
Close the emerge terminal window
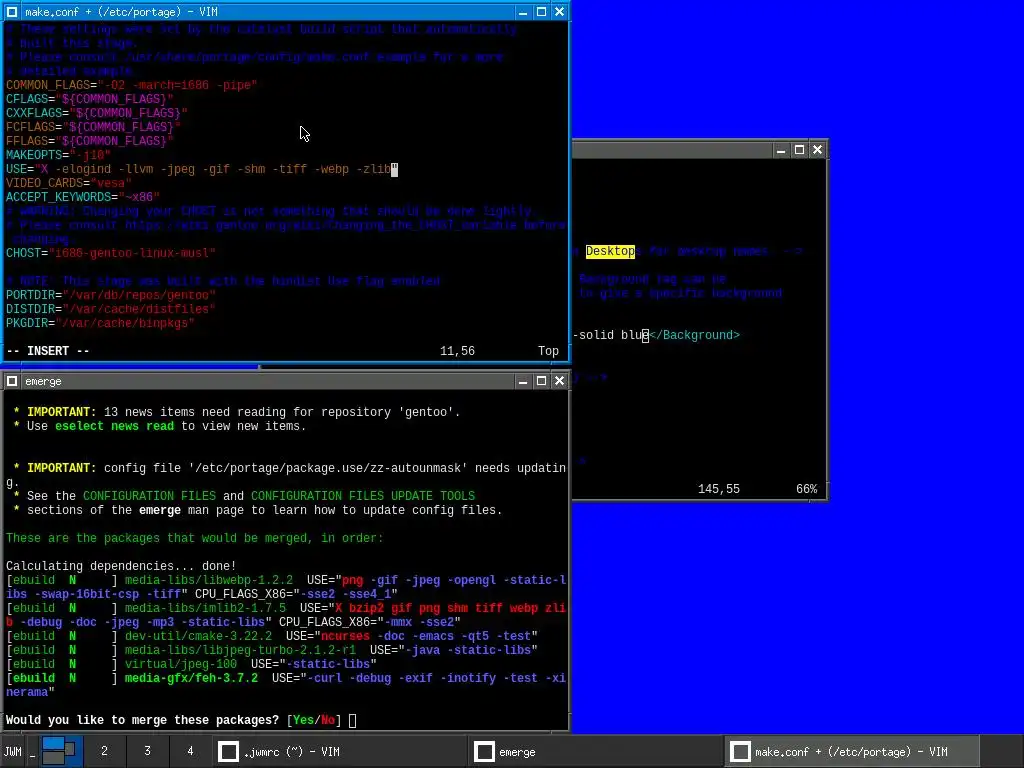[x=560, y=381]
